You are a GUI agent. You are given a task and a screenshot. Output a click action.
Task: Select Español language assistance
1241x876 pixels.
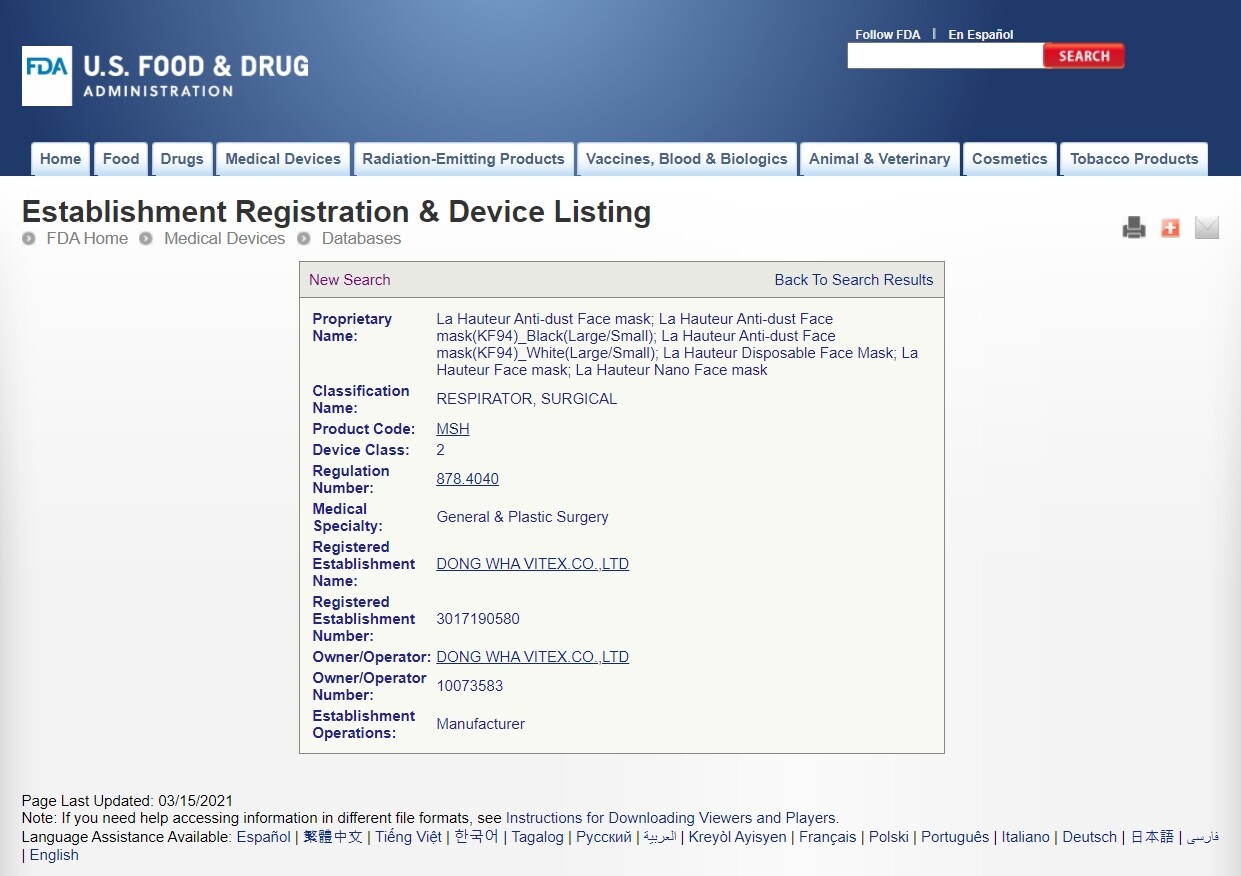tap(263, 837)
